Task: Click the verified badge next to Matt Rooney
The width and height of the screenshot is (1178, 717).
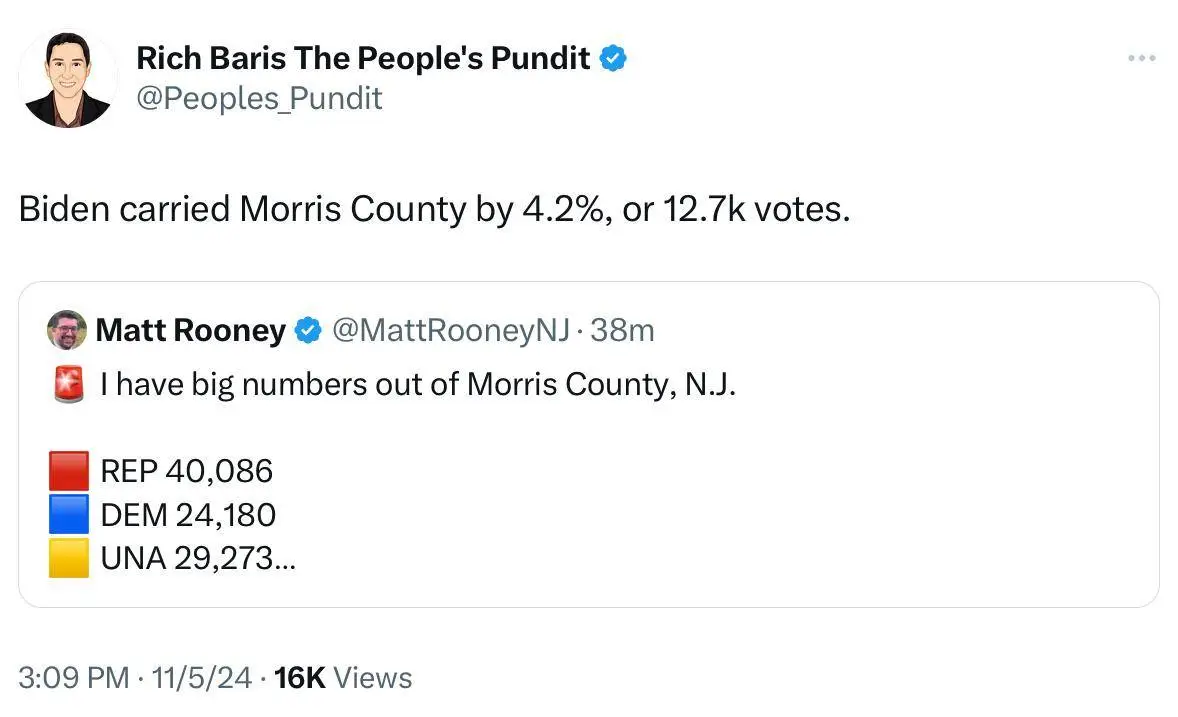Action: 308,330
